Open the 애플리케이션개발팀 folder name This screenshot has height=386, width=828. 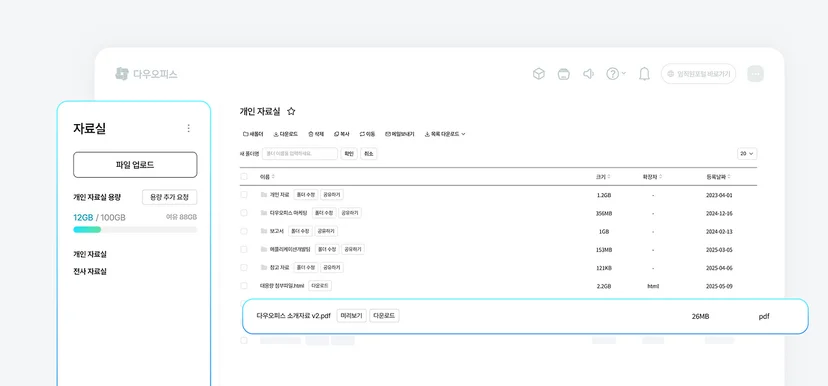290,249
